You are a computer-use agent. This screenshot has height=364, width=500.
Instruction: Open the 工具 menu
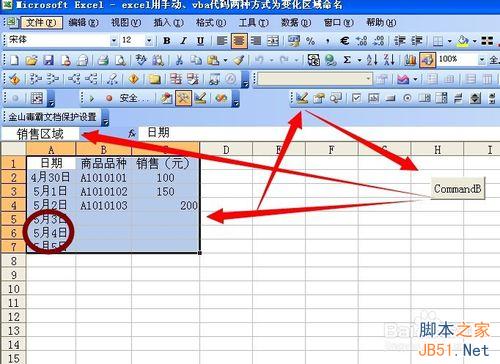point(253,23)
